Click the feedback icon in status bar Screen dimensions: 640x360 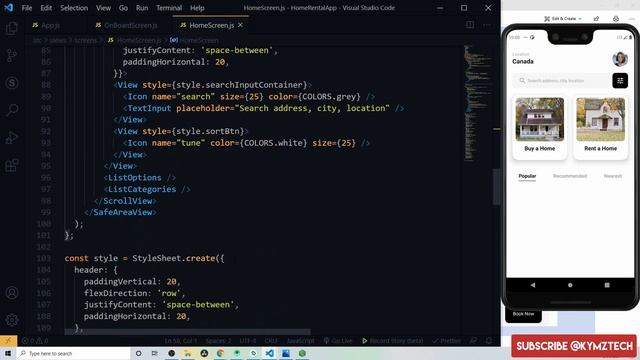coord(473,340)
